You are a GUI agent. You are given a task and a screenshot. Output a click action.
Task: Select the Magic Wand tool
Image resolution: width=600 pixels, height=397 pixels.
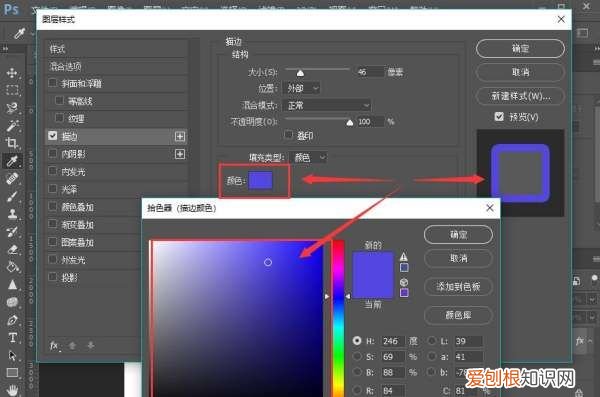(x=12, y=126)
